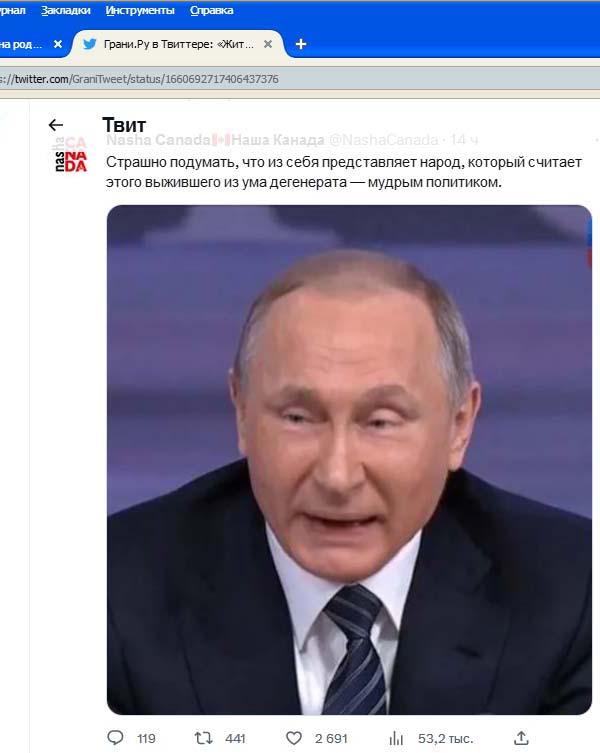Click the Twitter bird favicon on tab
The height and width of the screenshot is (753, 600).
[x=89, y=44]
